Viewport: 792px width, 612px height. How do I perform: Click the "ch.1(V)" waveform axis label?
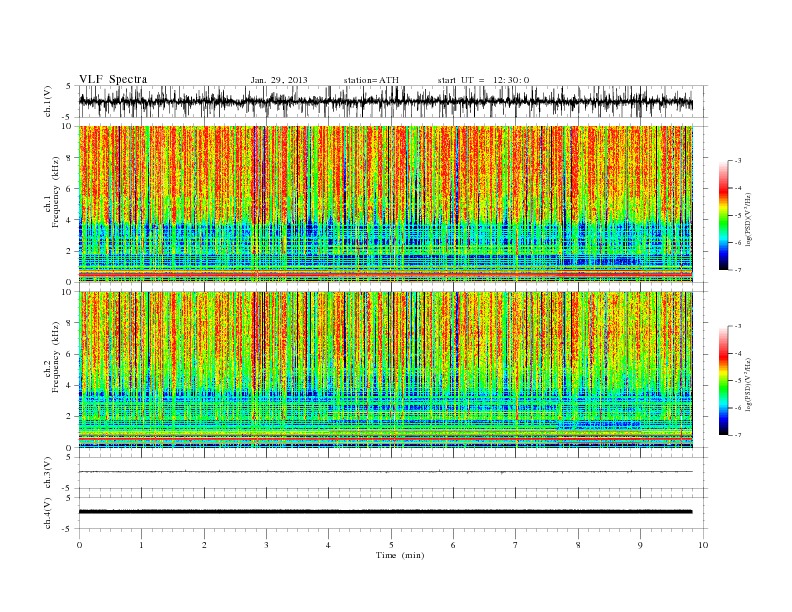48,101
